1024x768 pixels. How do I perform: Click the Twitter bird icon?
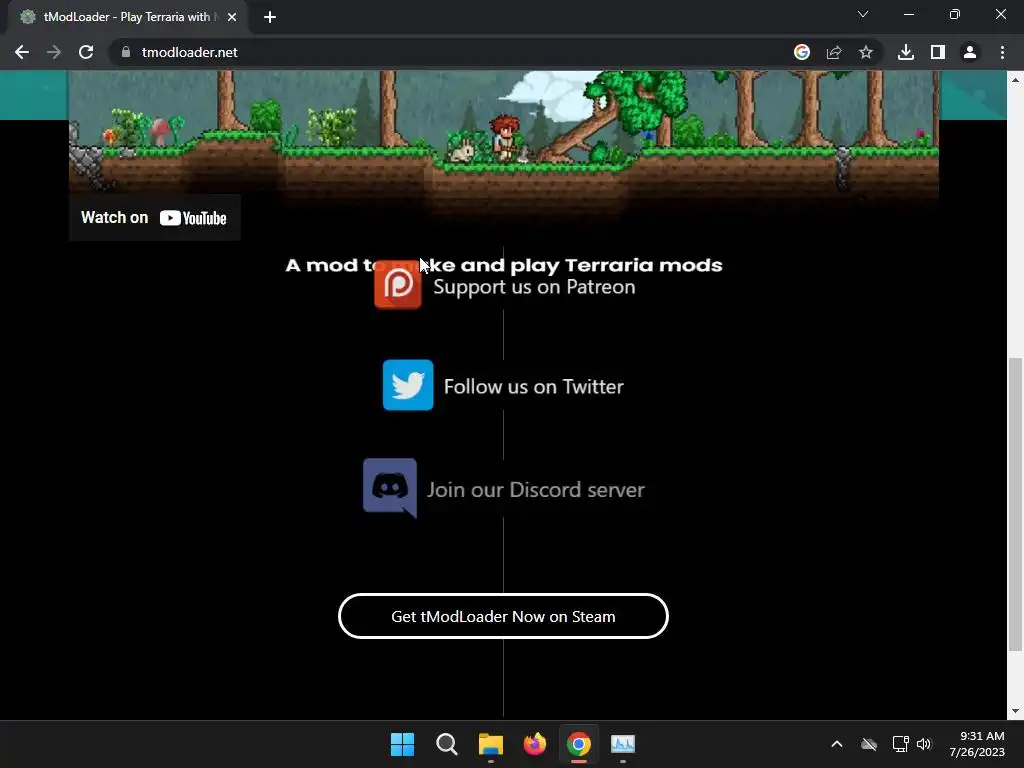click(408, 385)
